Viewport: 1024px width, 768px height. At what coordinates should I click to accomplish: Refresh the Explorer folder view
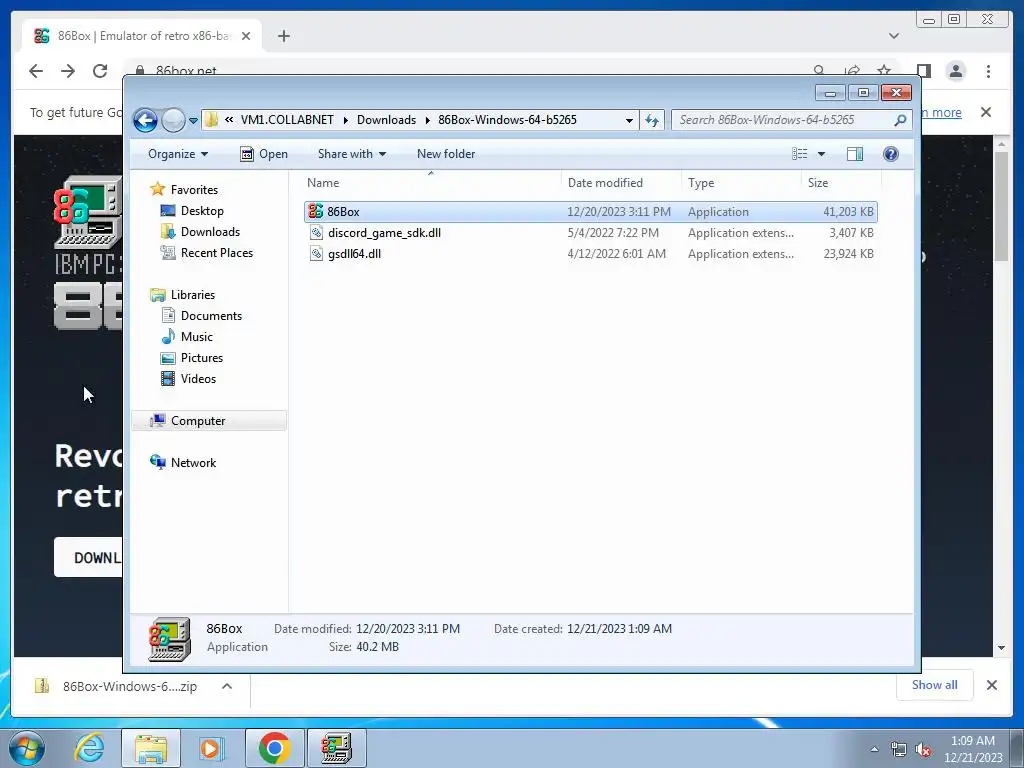click(x=652, y=120)
